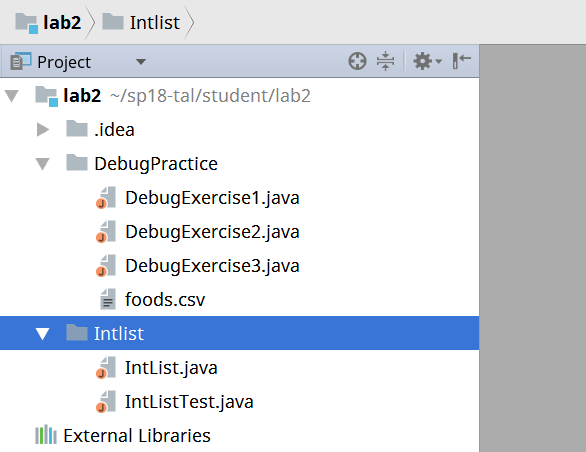Click the External Libraries bars icon

pos(46,435)
